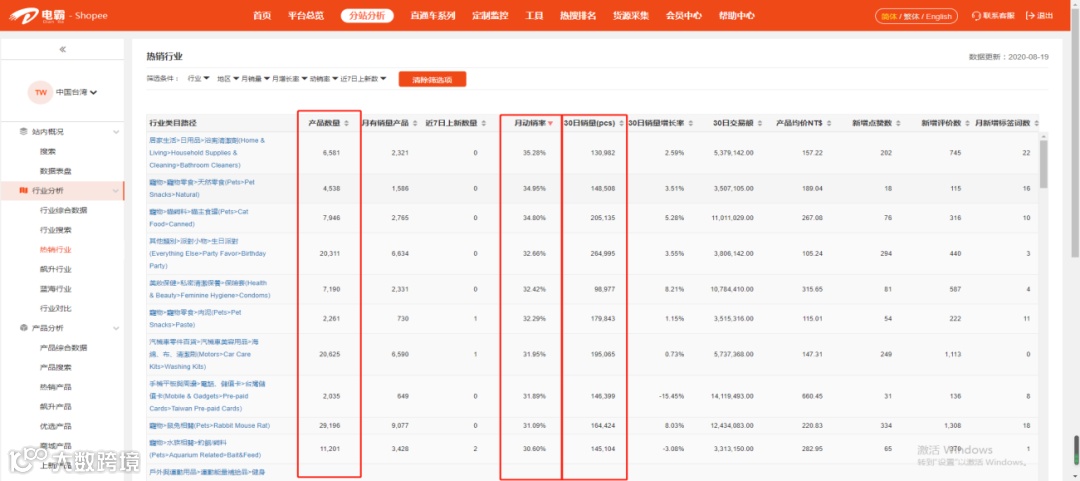The width and height of the screenshot is (1080, 481).
Task: Open sidebar item 热销产品
Action: [55, 387]
